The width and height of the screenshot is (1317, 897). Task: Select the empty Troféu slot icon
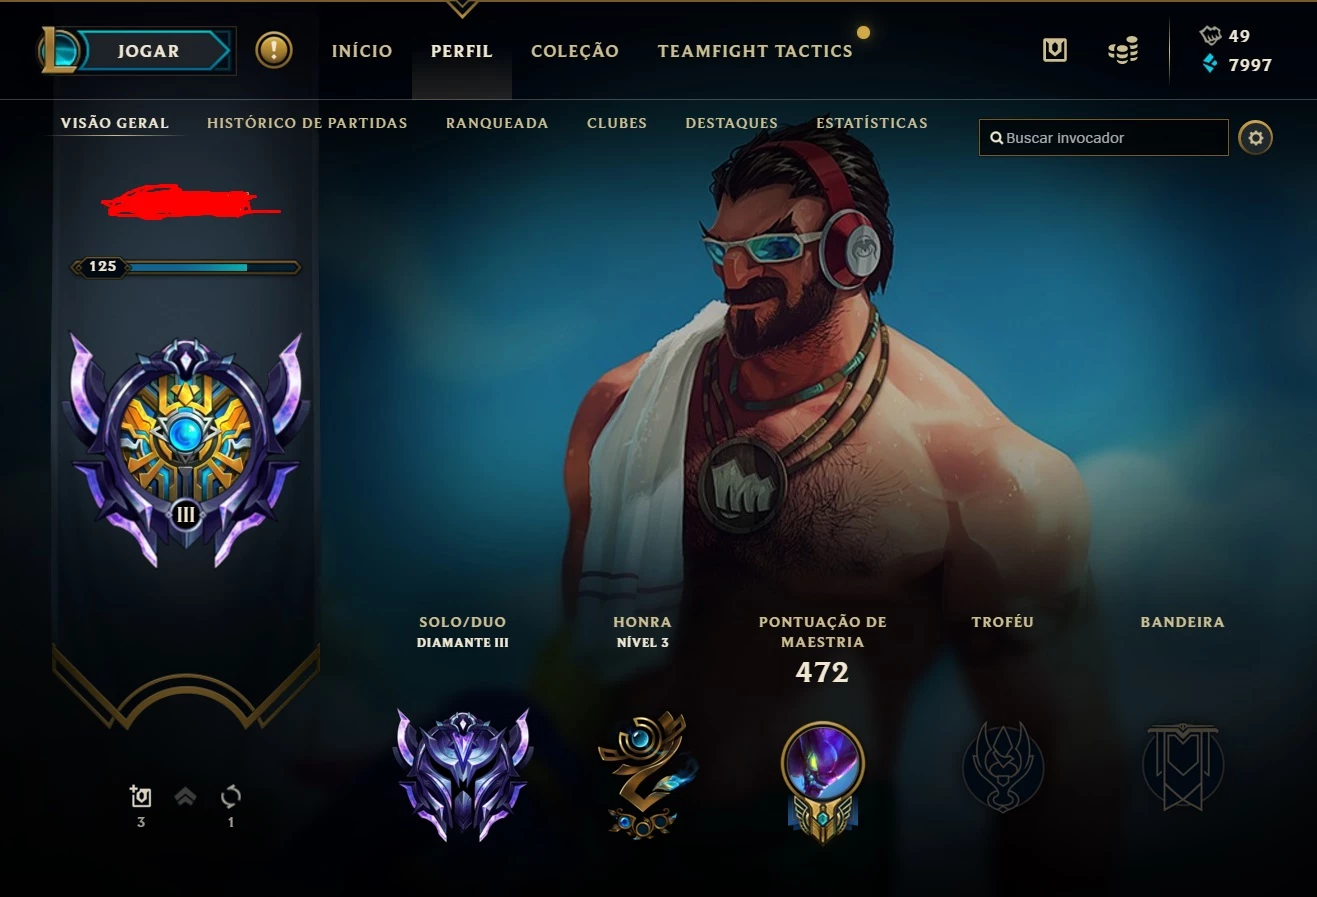1003,767
